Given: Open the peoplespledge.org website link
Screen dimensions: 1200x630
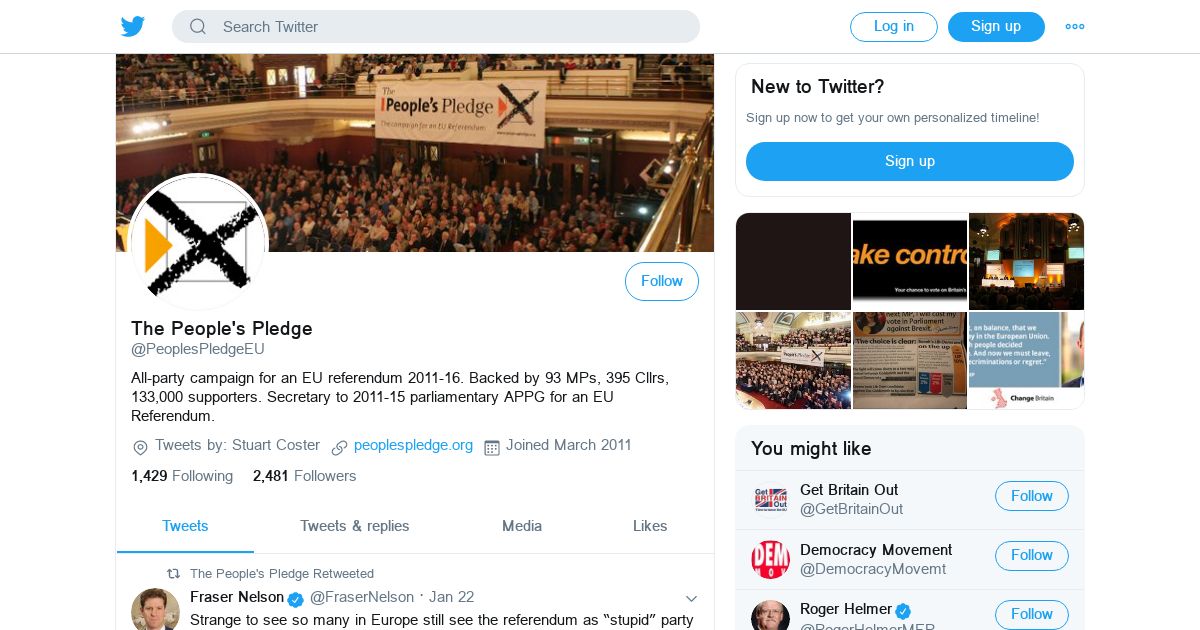Looking at the screenshot, I should (413, 445).
